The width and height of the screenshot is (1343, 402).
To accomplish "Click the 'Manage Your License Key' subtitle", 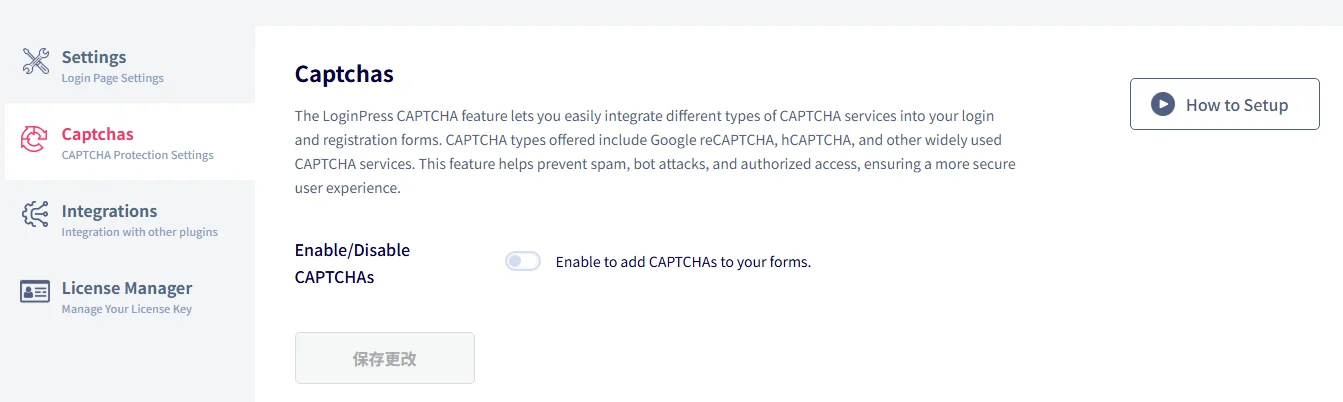I will coord(126,309).
